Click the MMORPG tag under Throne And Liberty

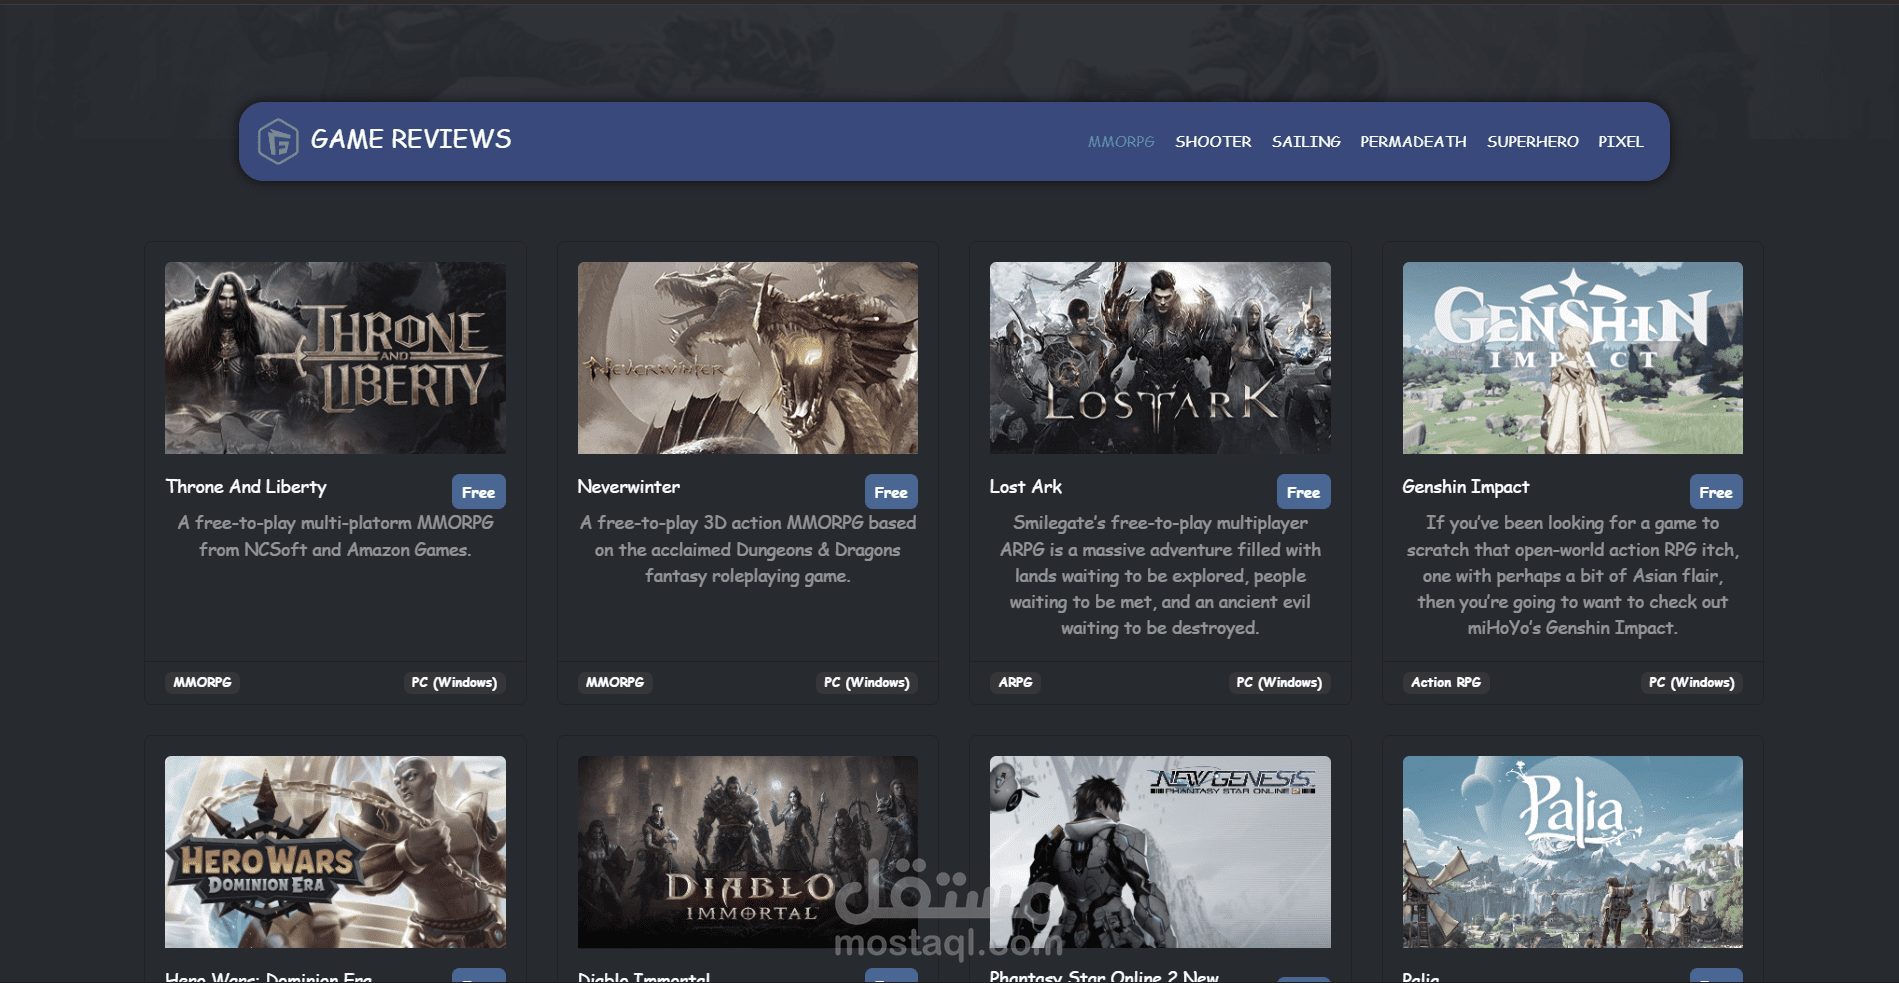[203, 682]
